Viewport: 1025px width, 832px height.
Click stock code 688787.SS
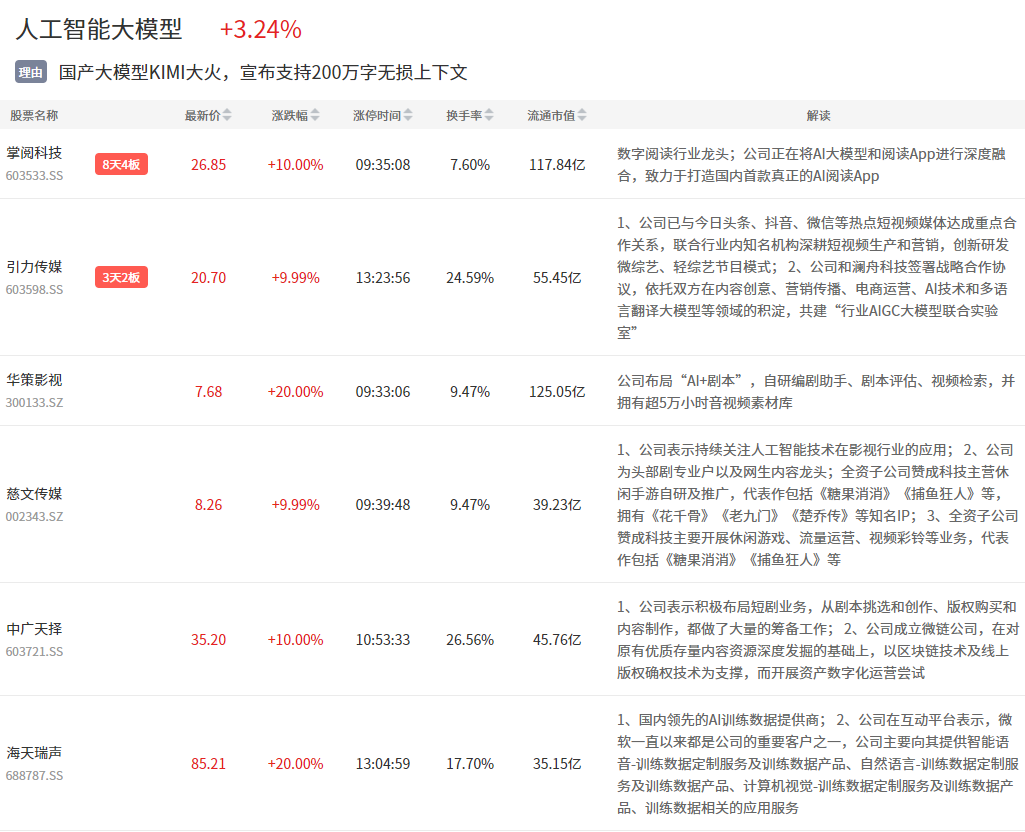click(x=35, y=776)
